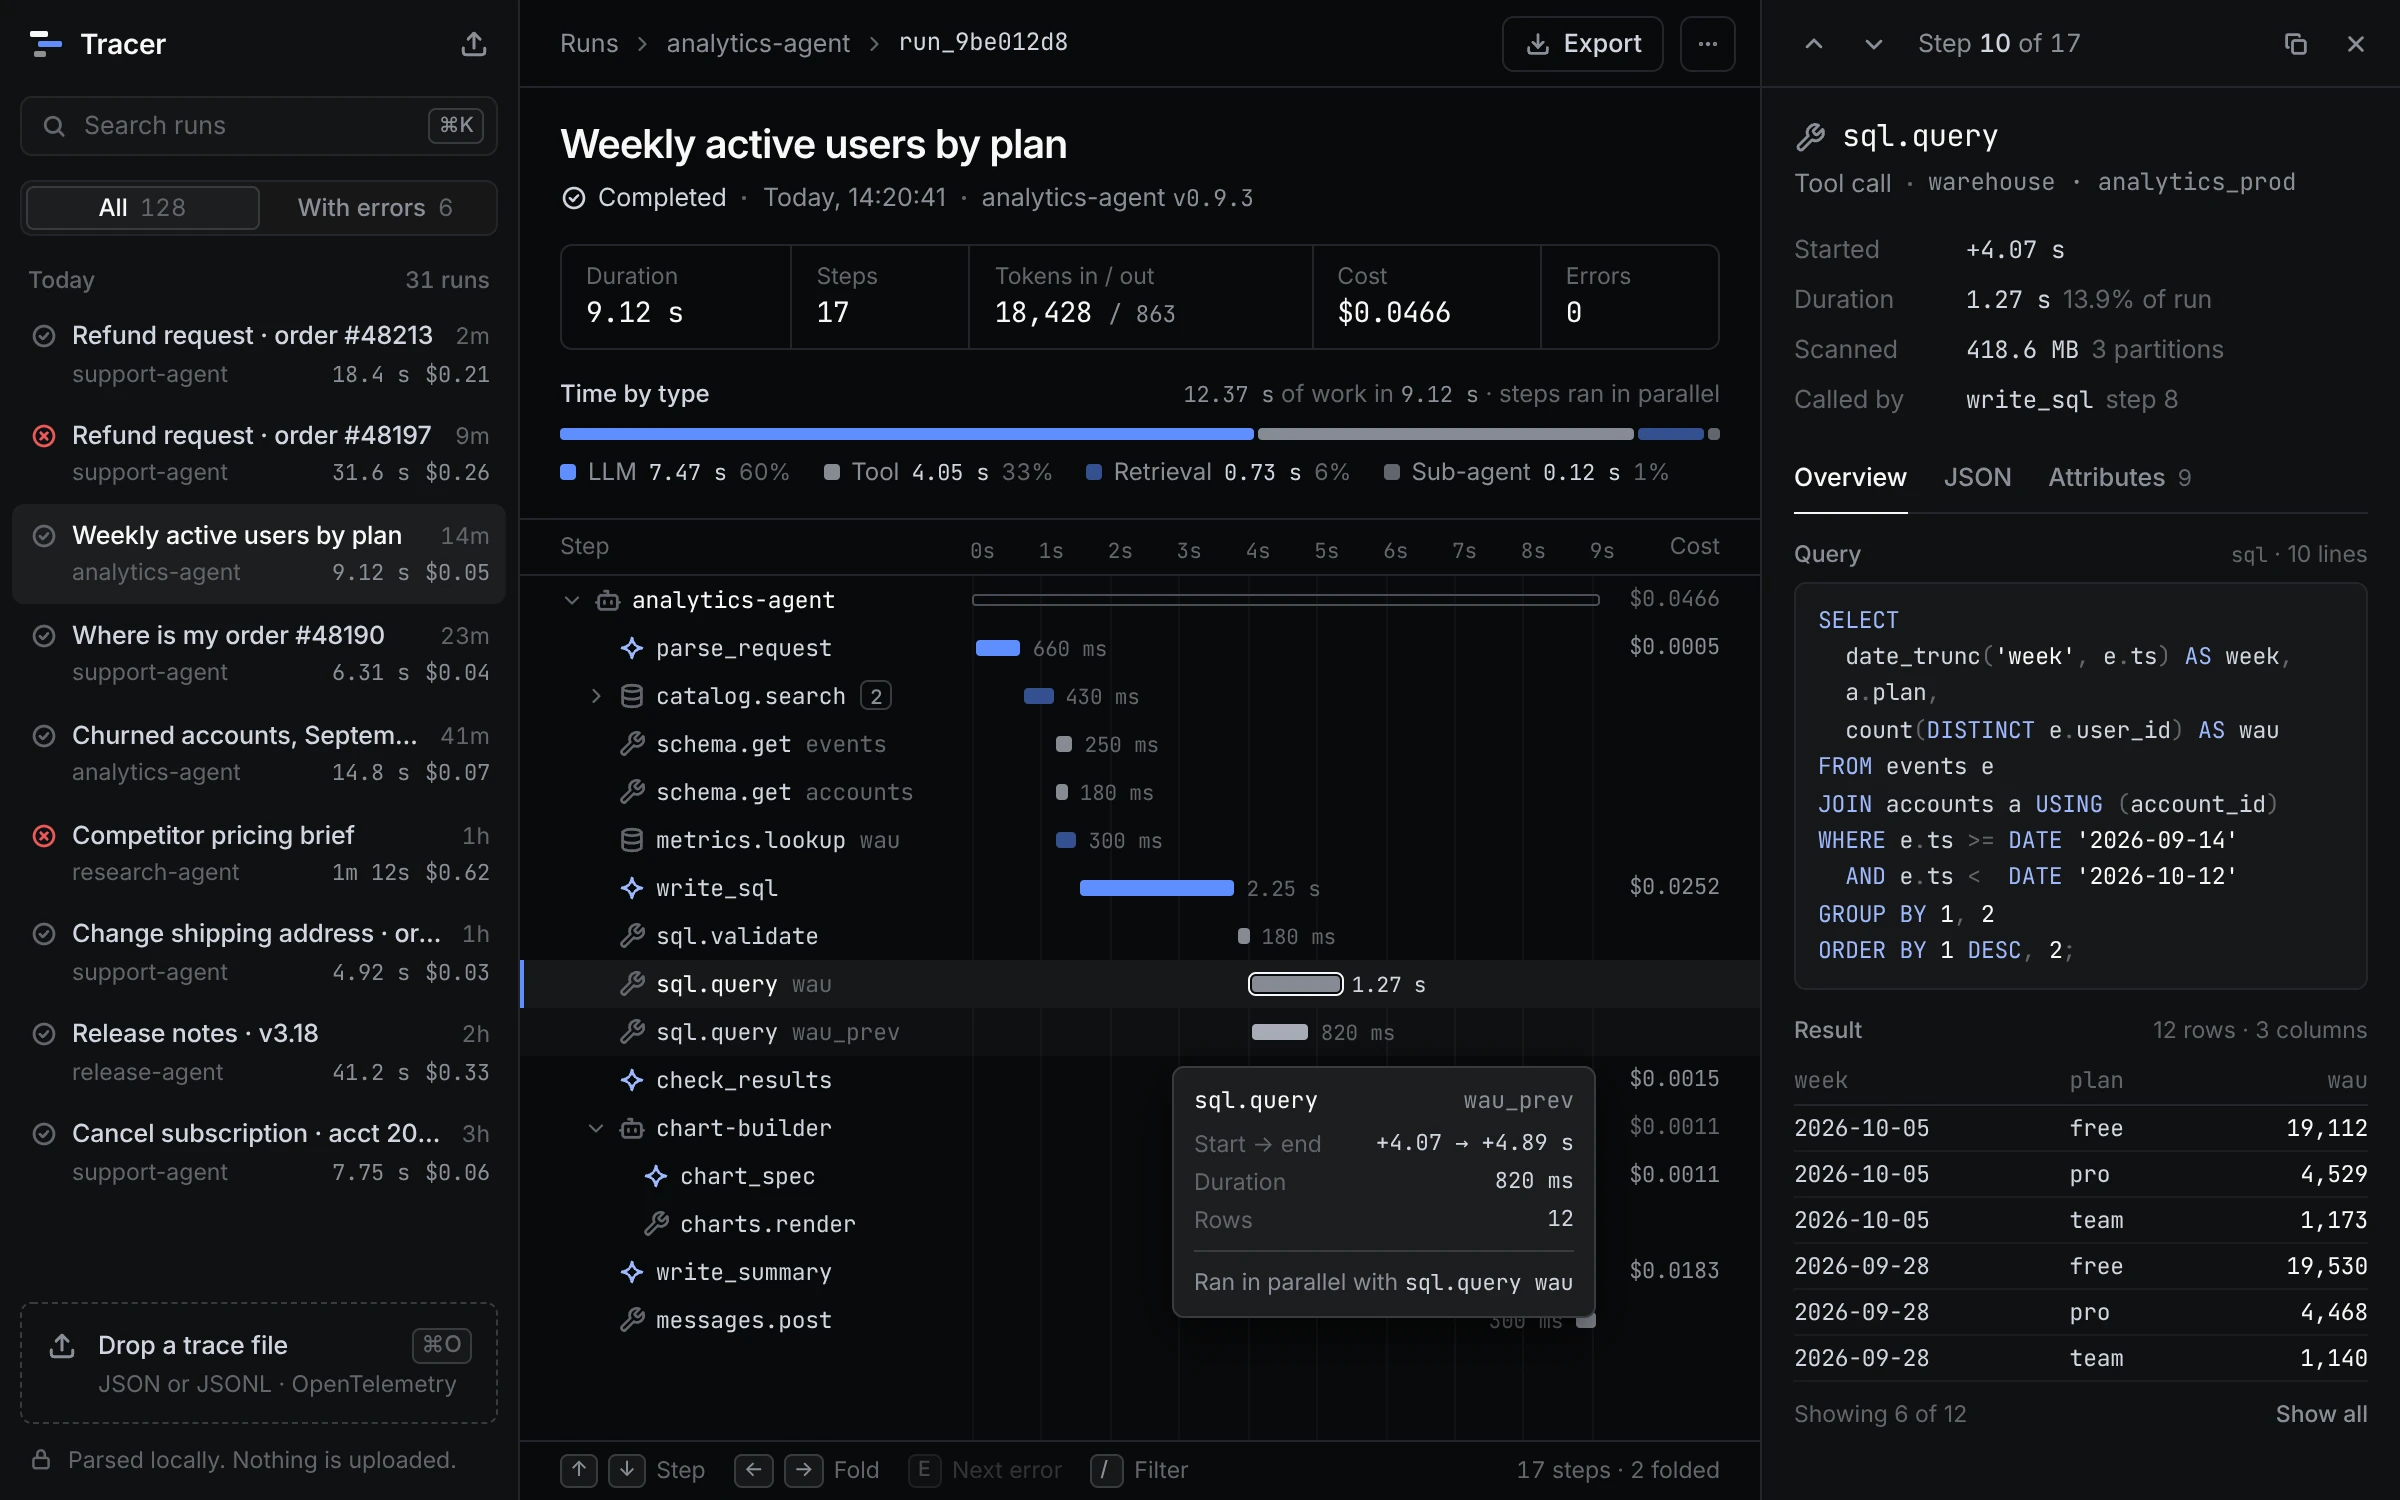Select the All 128 runs filter
Image resolution: width=2400 pixels, height=1500 pixels.
pyautogui.click(x=142, y=208)
